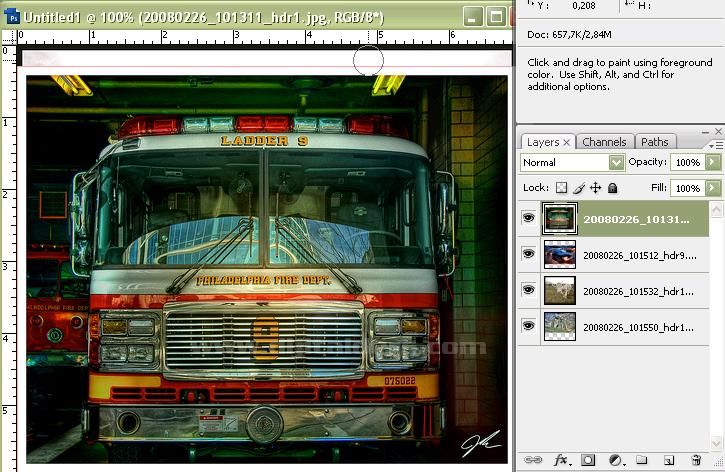Create a new adjustment layer
Viewport: 725px width, 472px height.
tap(615, 460)
